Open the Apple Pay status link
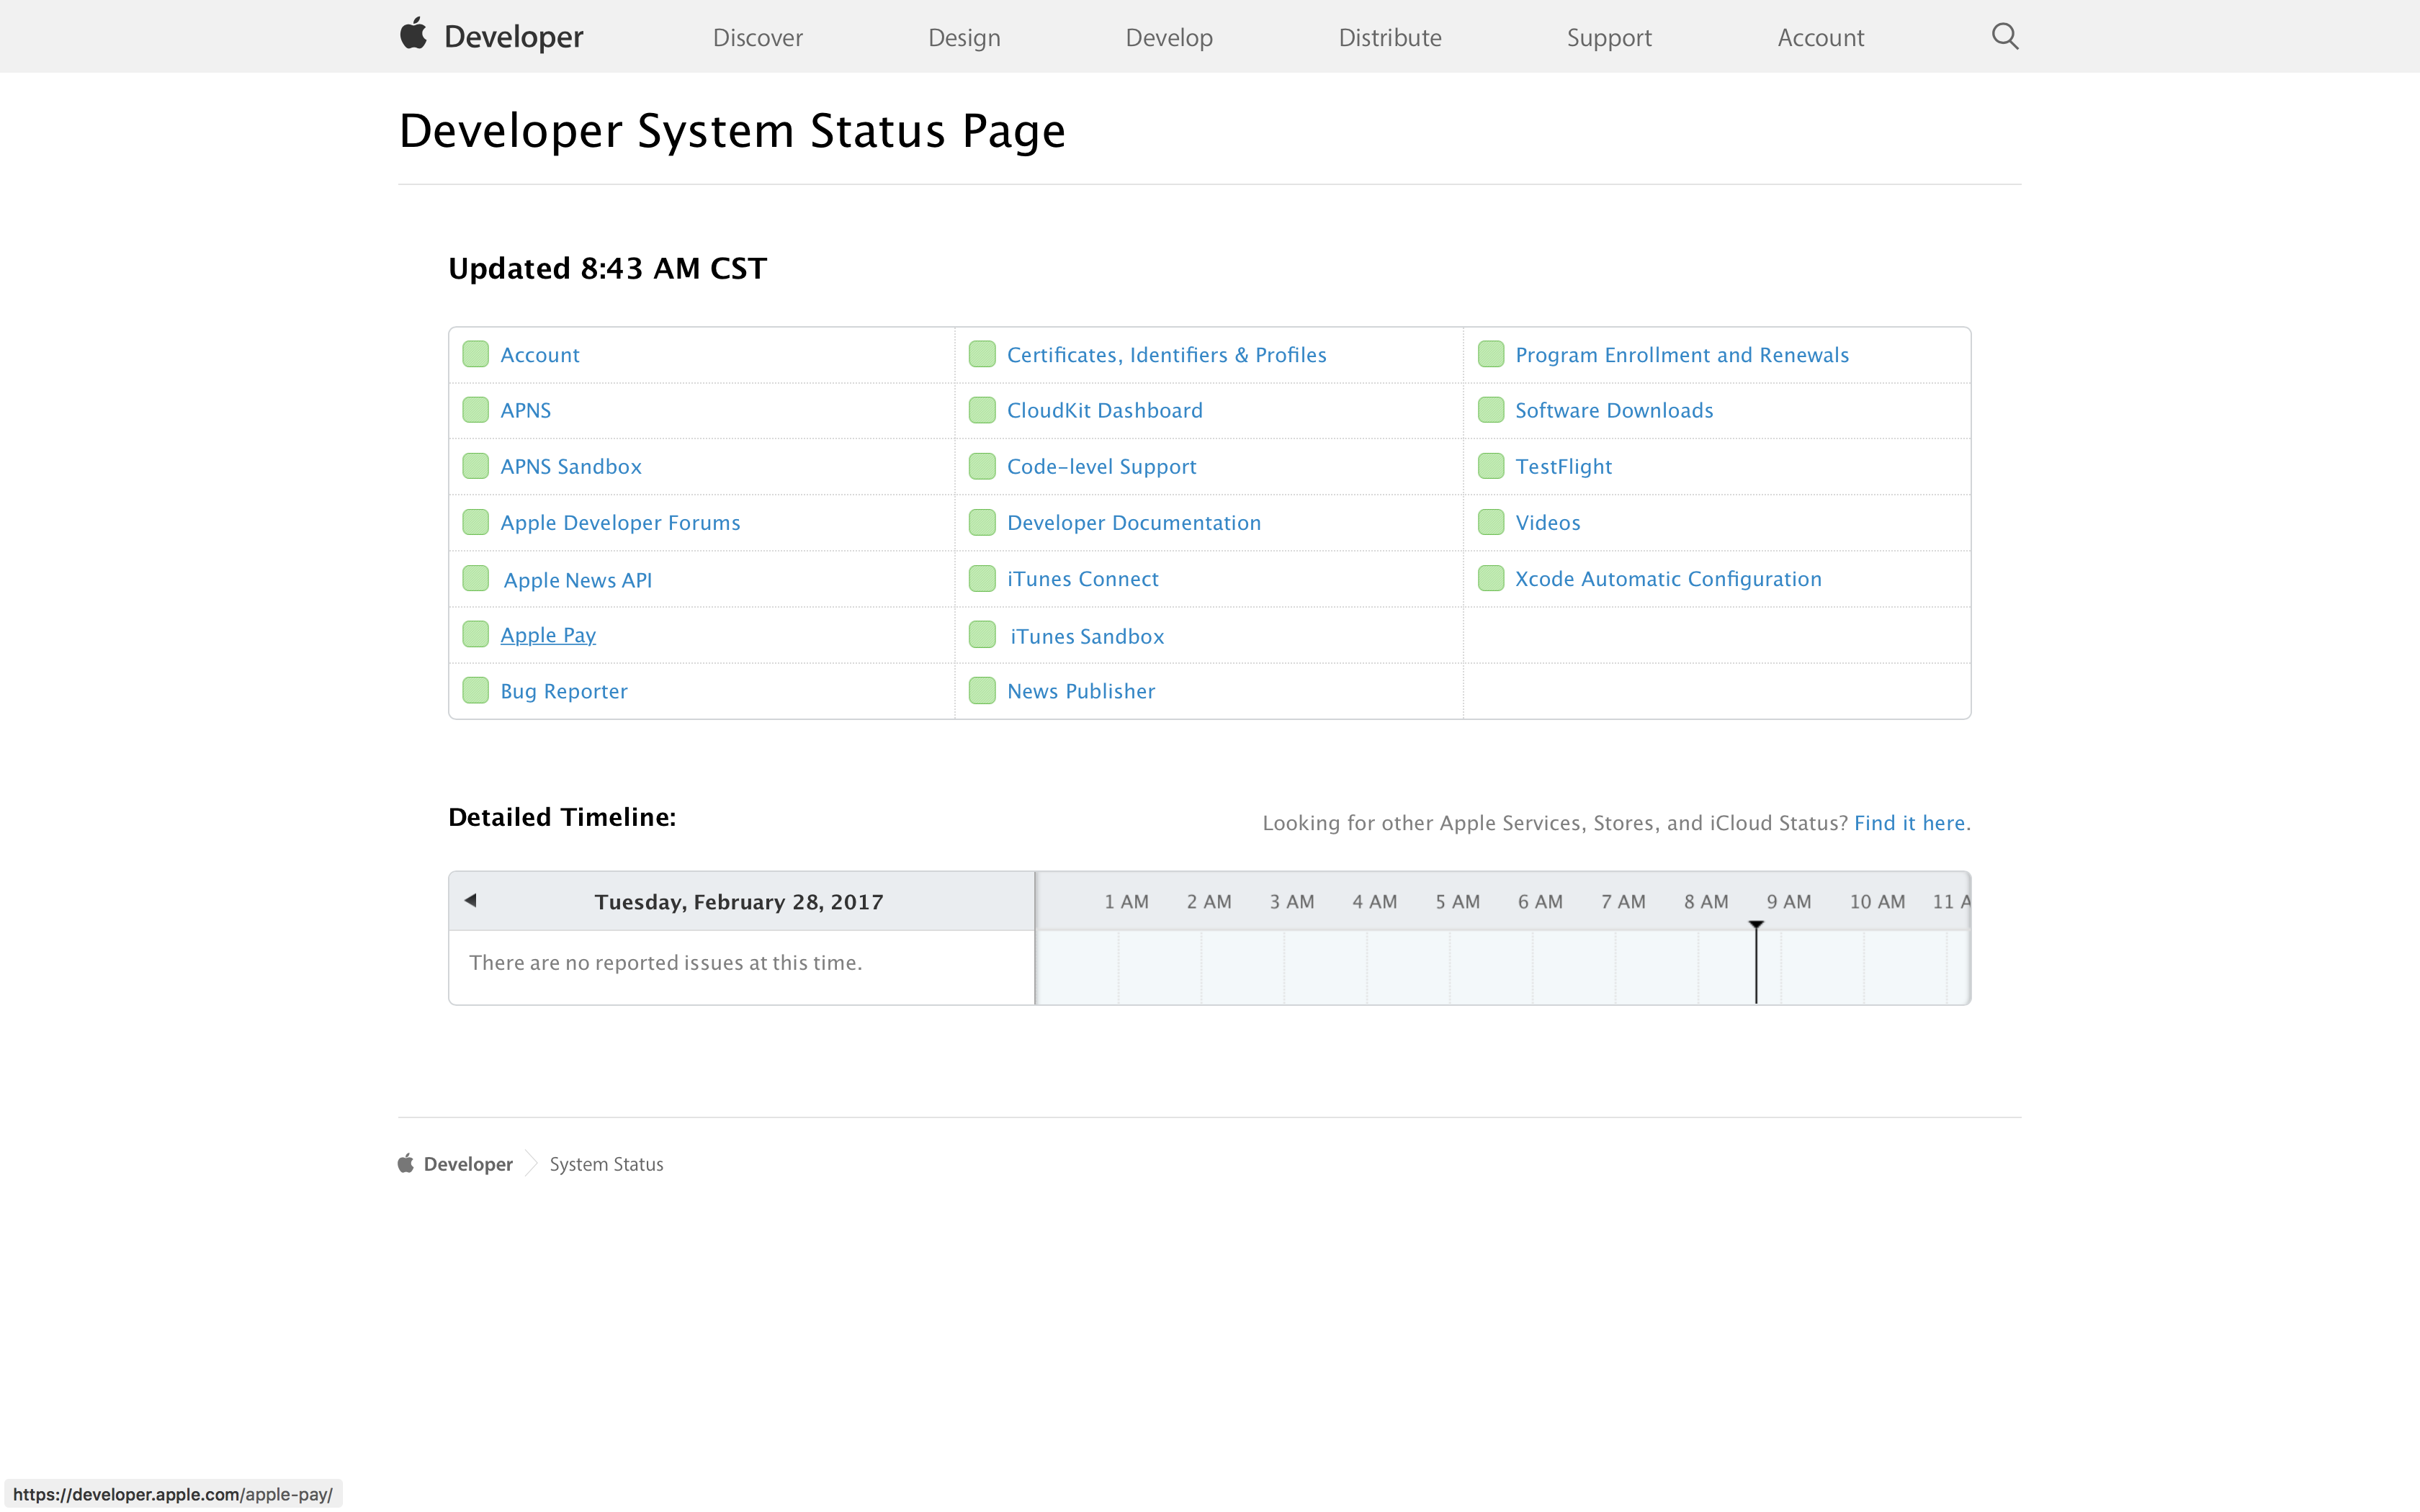 tap(547, 634)
